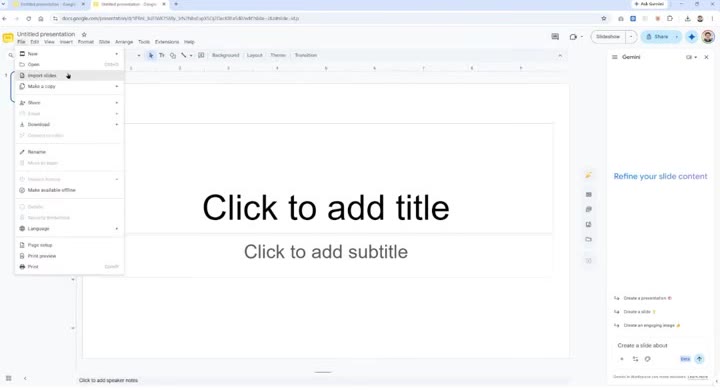
Task: Choose the Text box tool
Action: pos(162,56)
